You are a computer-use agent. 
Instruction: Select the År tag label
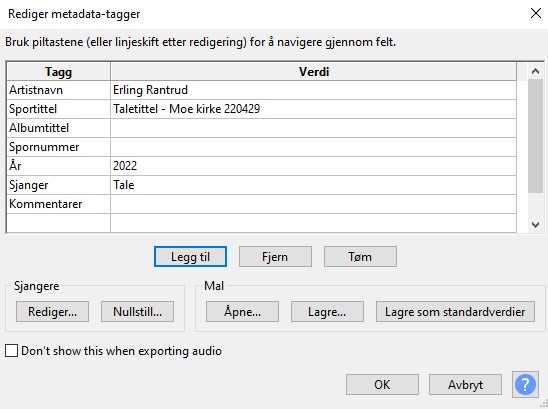click(58, 166)
